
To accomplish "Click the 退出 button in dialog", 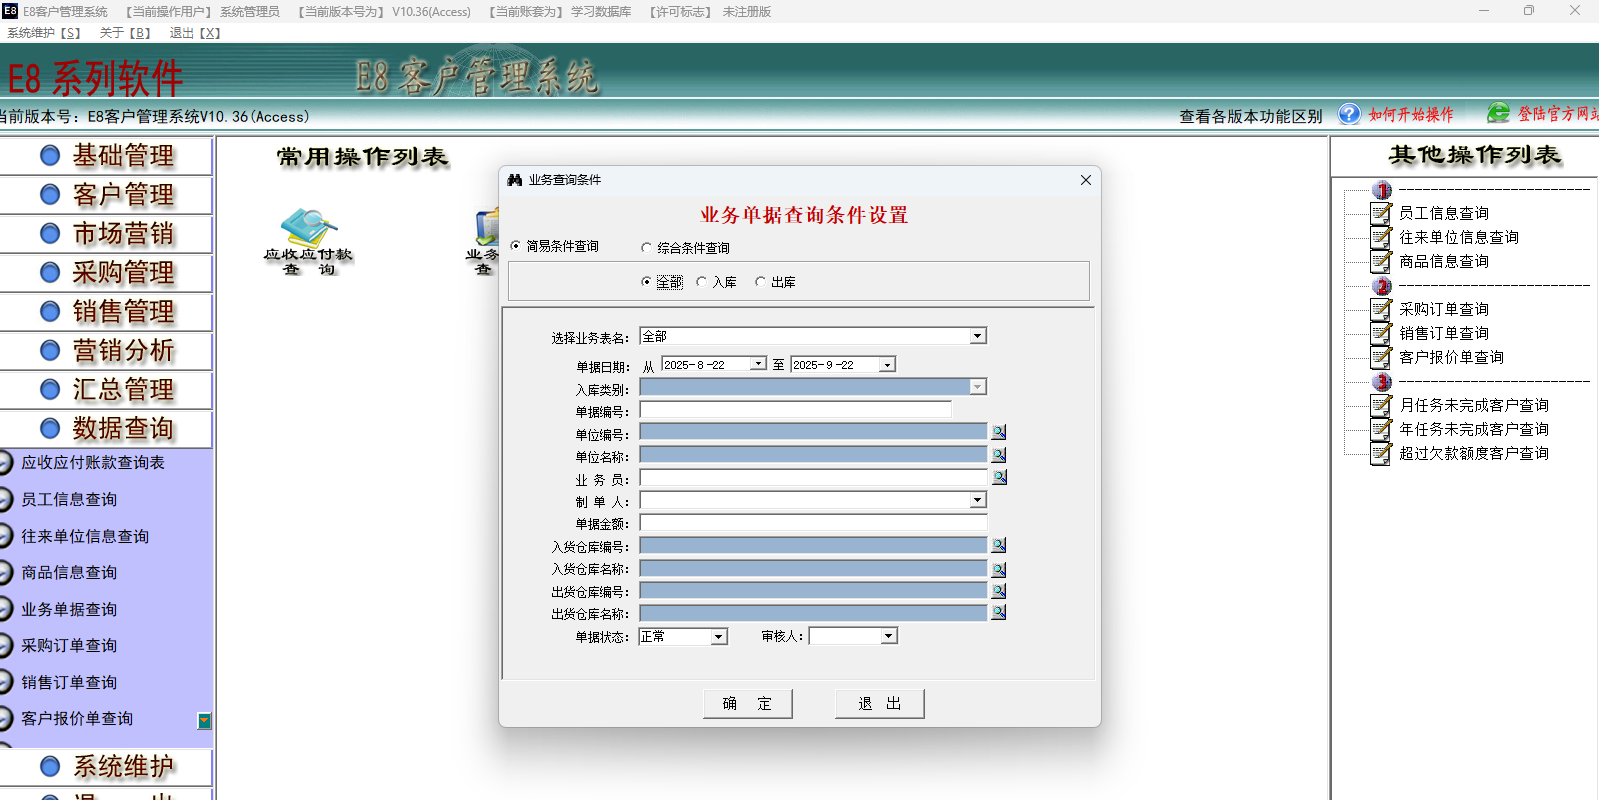I will 879,704.
